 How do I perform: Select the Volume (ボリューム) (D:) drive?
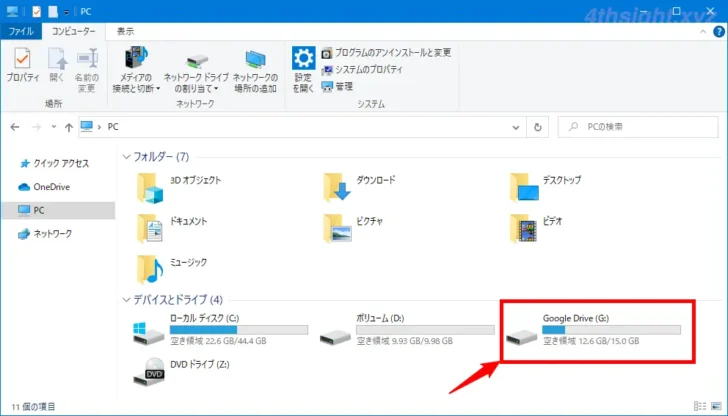point(407,330)
